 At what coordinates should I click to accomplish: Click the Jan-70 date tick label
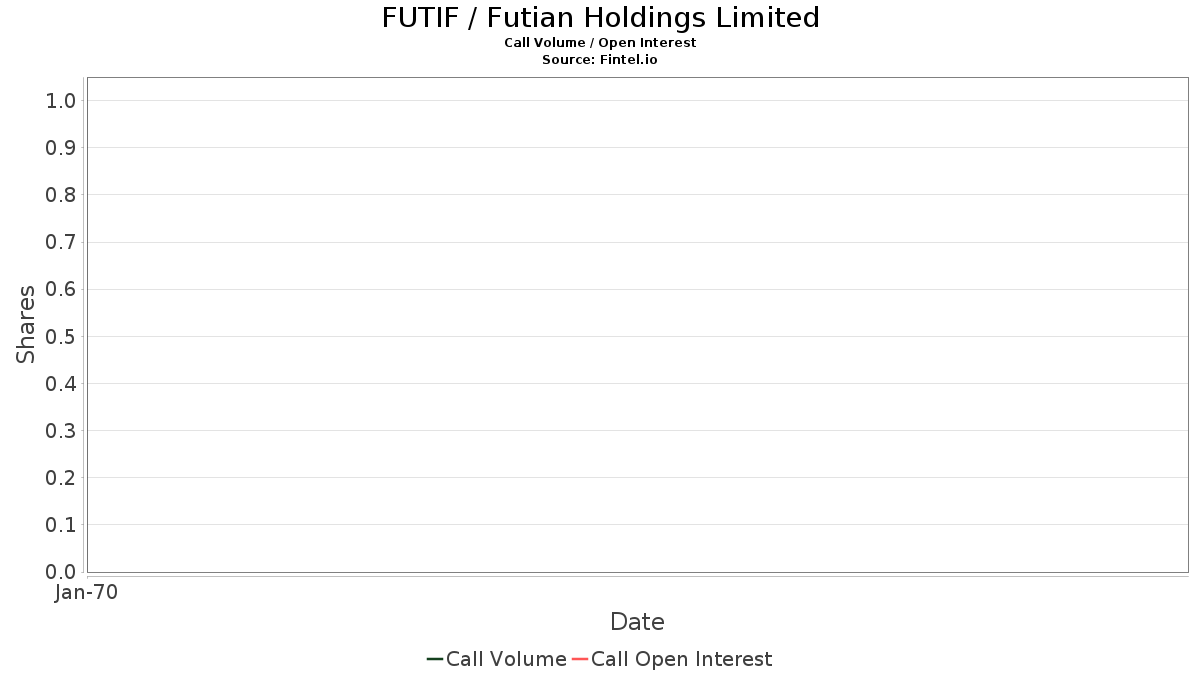click(87, 593)
